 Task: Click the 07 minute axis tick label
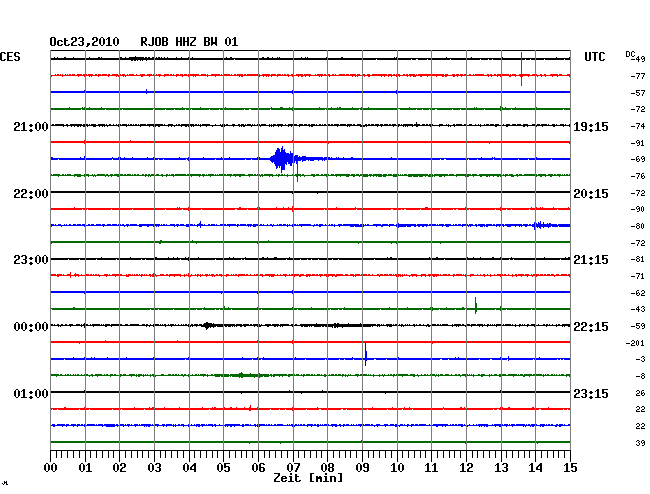click(x=293, y=468)
